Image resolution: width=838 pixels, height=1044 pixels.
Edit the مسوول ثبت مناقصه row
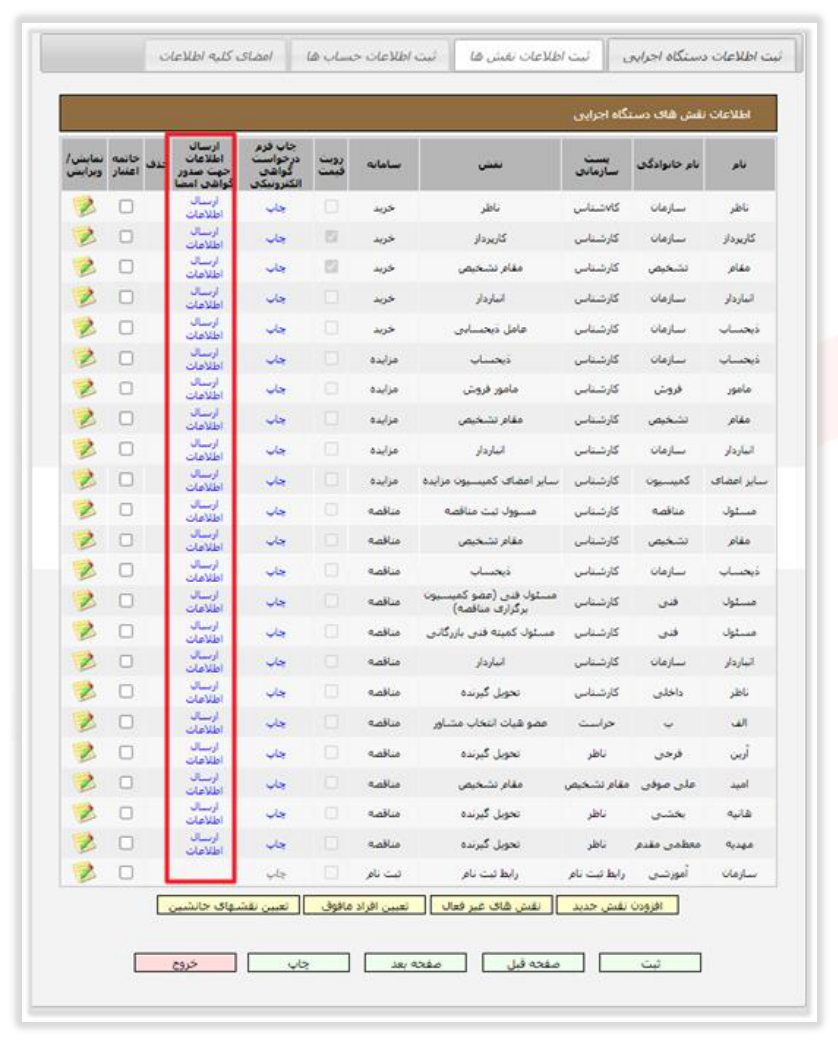coord(84,510)
